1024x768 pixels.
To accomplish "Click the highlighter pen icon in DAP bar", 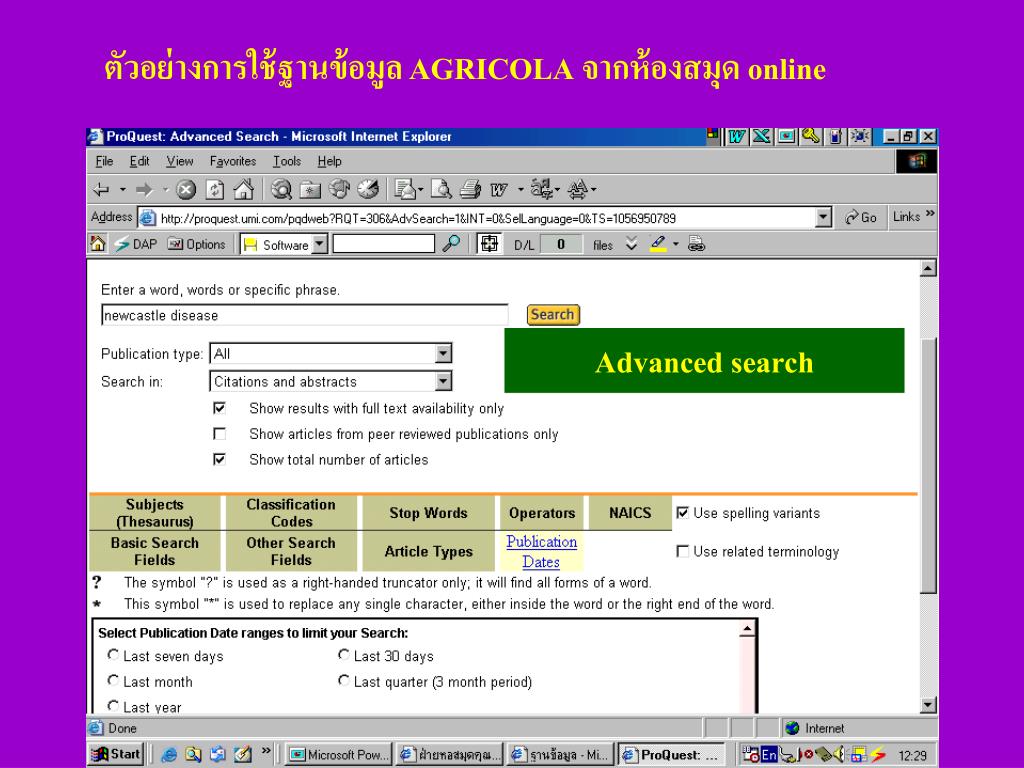I will [x=658, y=244].
